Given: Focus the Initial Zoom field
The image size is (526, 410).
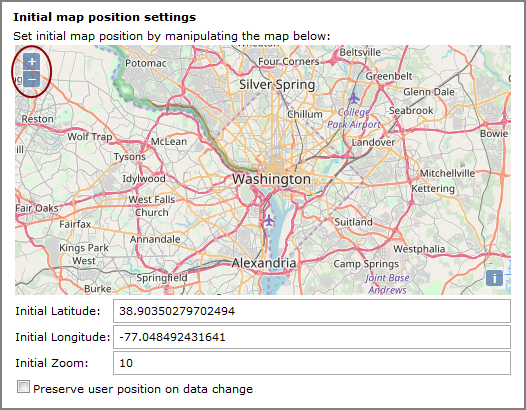Looking at the screenshot, I should click(x=312, y=363).
